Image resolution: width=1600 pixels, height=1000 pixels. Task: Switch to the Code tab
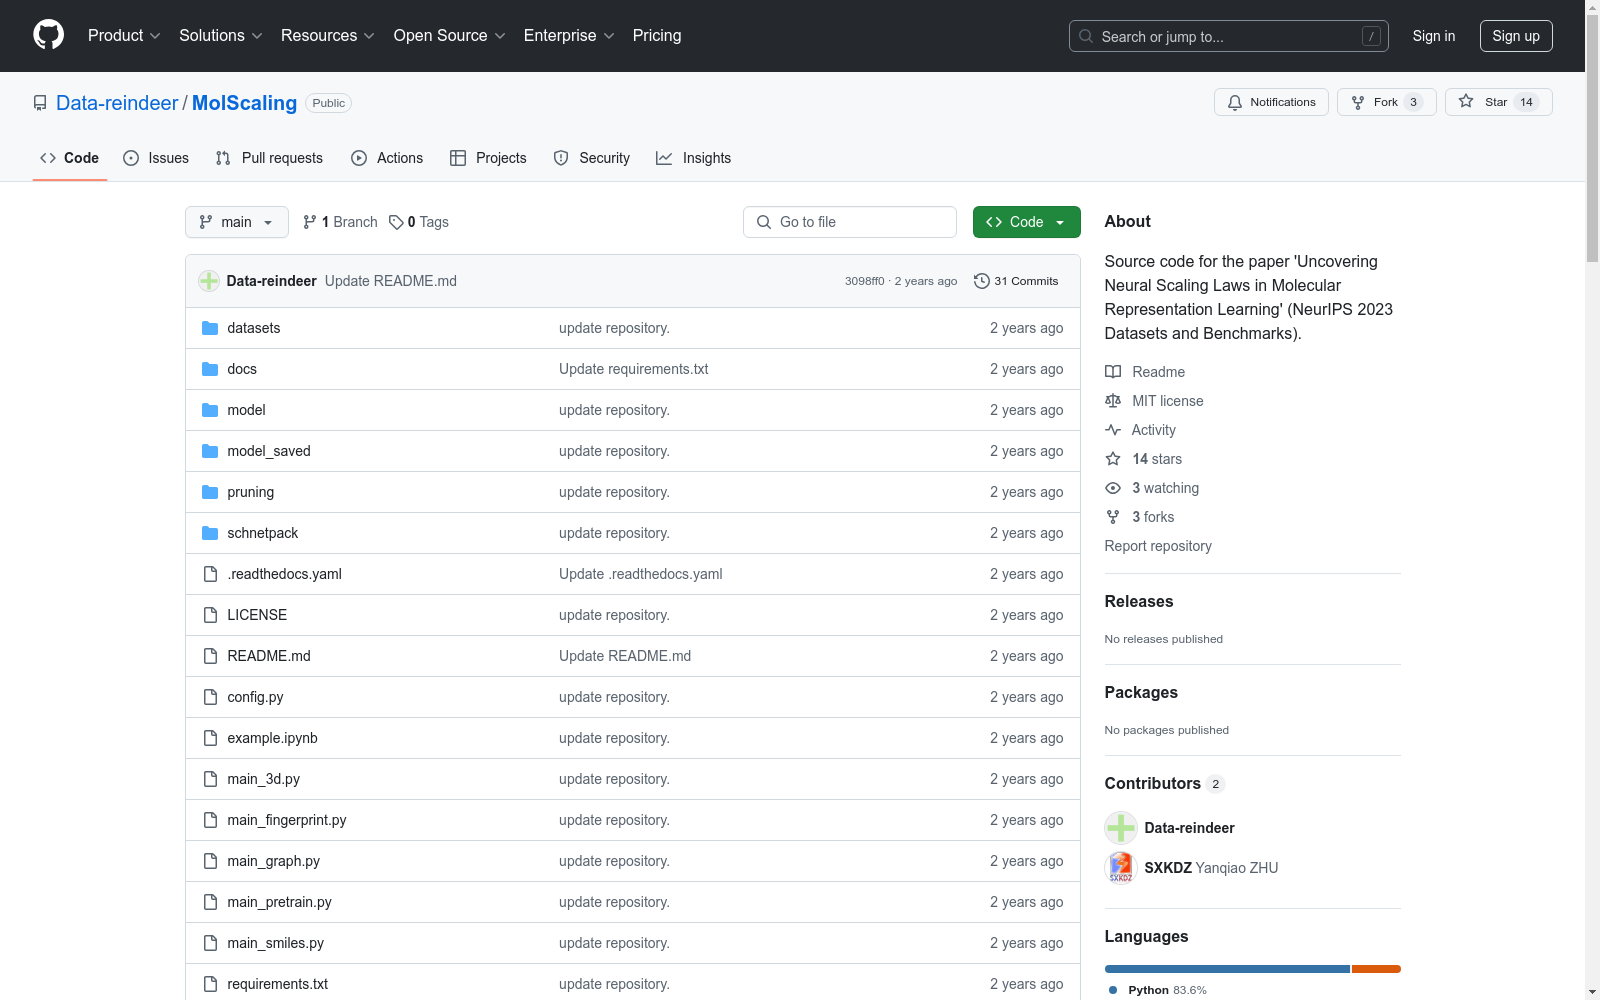[70, 158]
